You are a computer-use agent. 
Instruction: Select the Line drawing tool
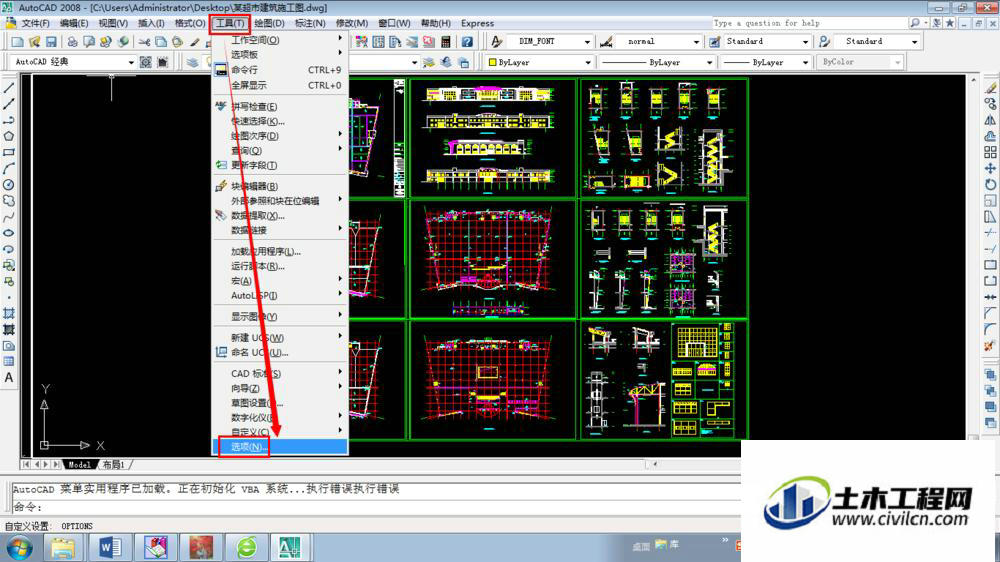point(9,88)
